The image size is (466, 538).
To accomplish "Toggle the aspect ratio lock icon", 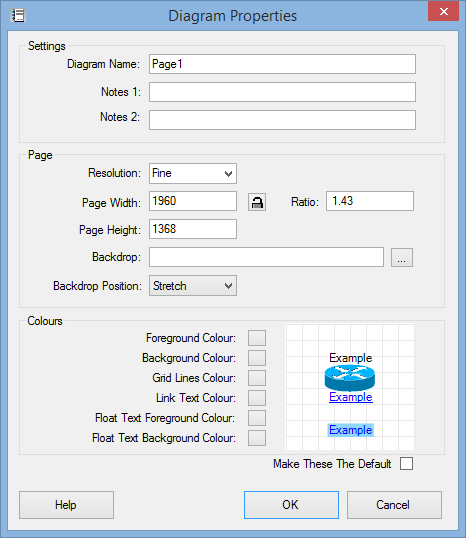I will [x=257, y=202].
